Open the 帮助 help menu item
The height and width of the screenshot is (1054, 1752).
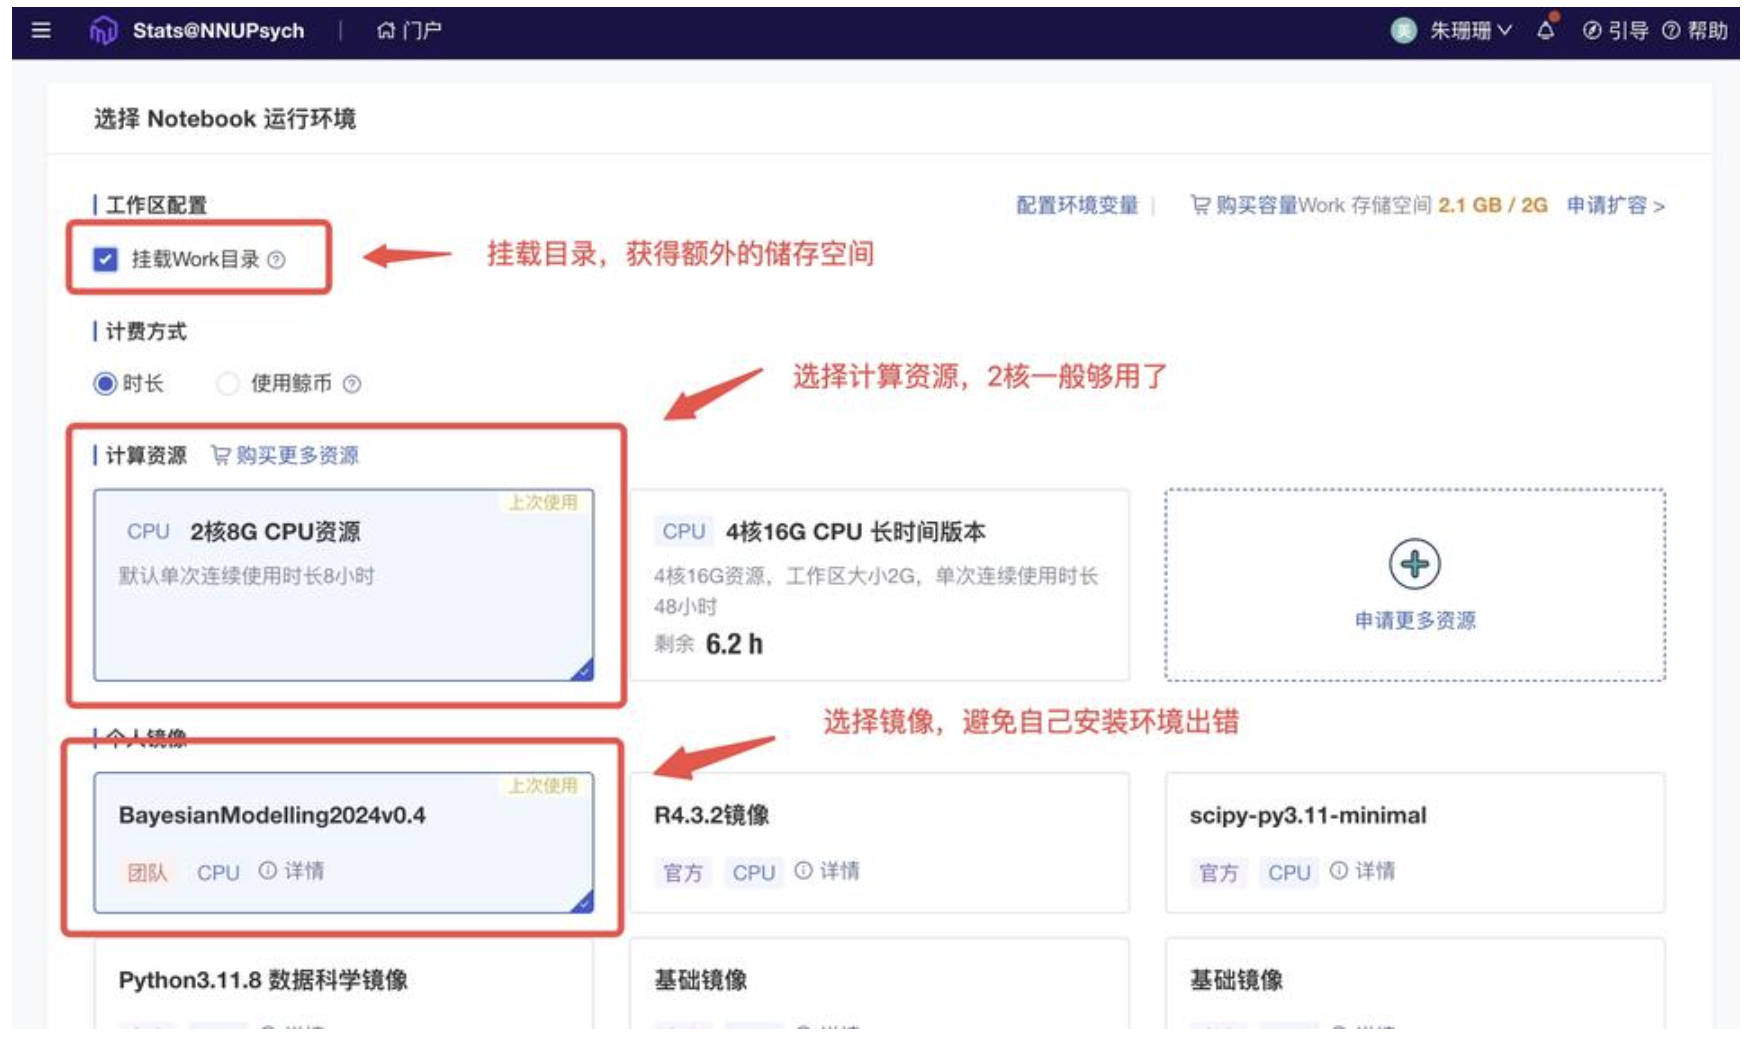click(1695, 31)
